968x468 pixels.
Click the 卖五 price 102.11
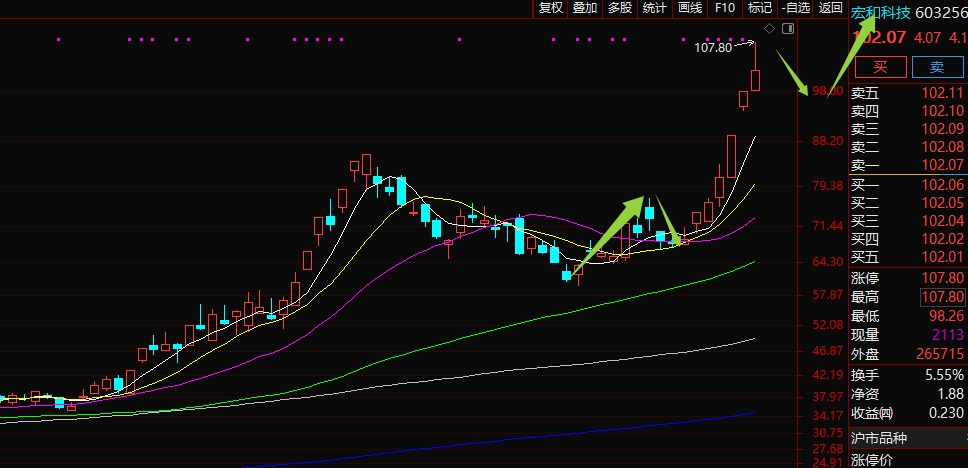tap(942, 93)
